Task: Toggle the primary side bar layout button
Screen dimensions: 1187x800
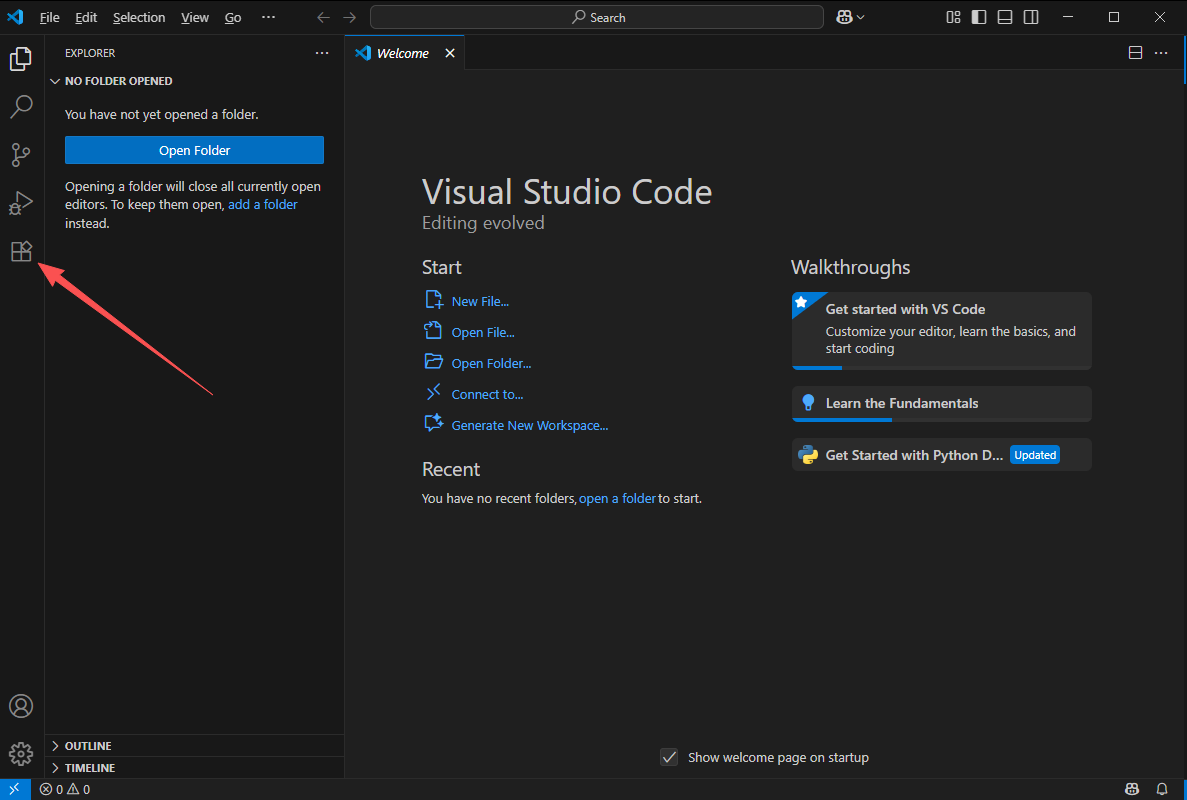Action: (979, 17)
